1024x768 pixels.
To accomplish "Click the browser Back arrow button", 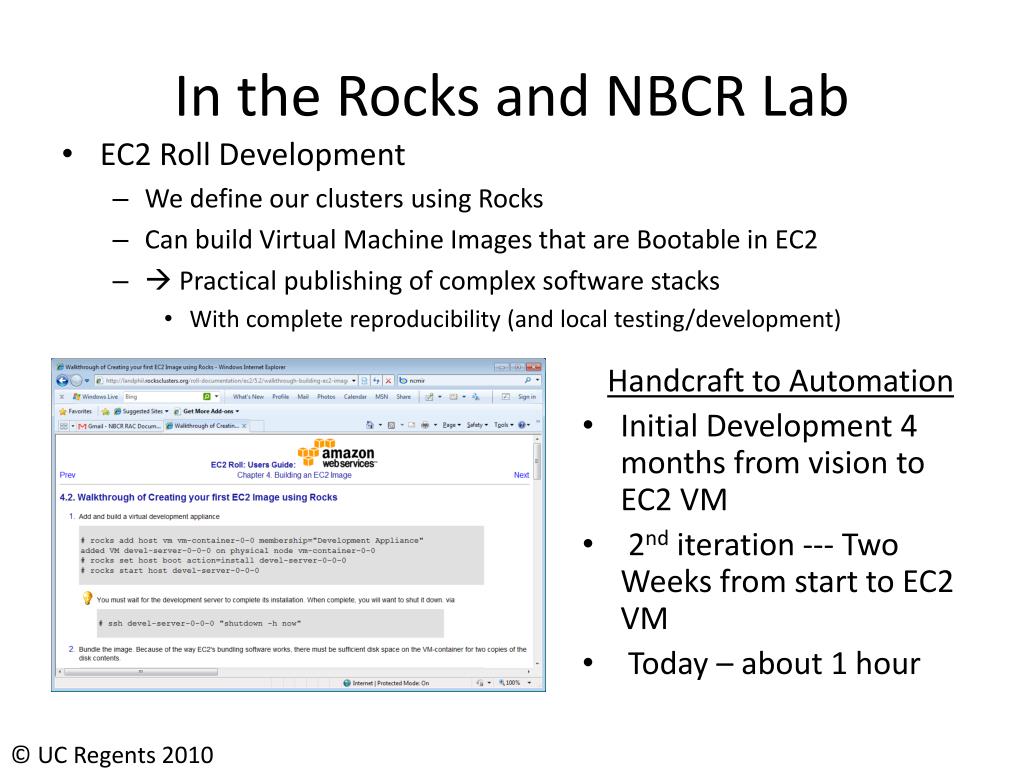I will pos(62,380).
